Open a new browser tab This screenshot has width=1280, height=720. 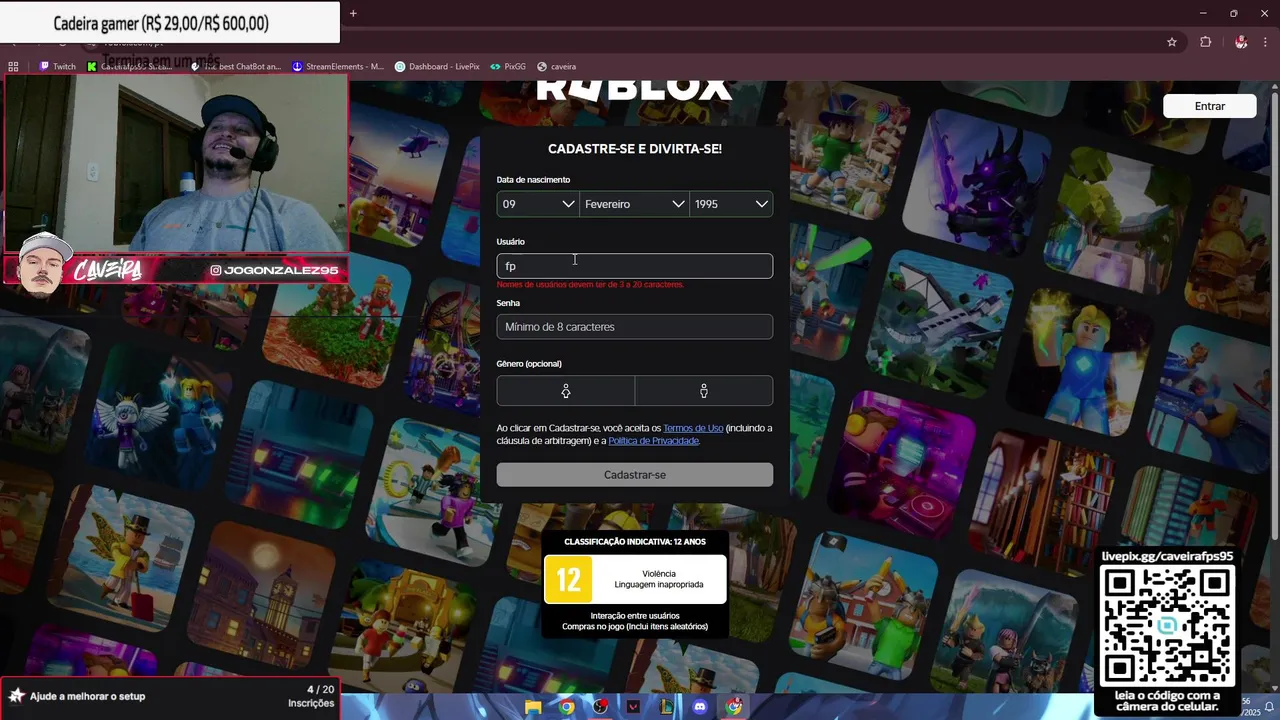pyautogui.click(x=353, y=13)
